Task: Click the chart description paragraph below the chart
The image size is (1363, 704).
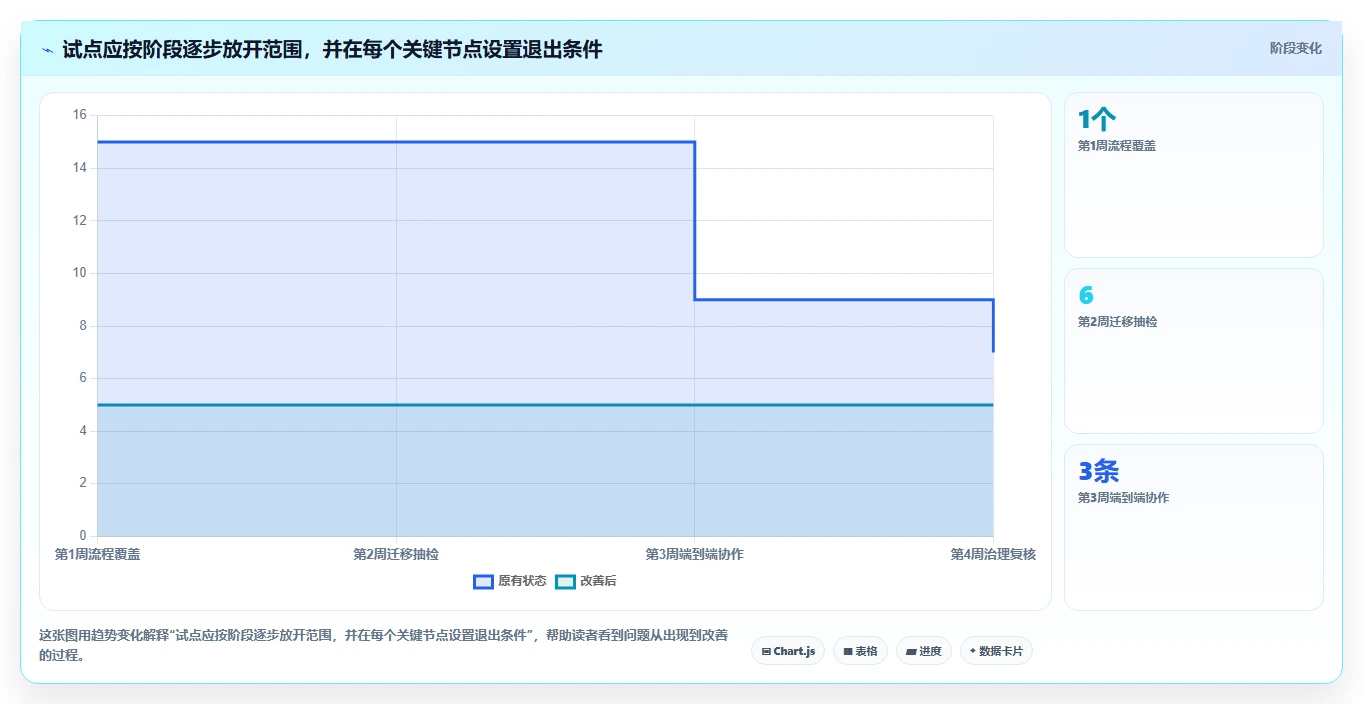Action: coord(384,645)
